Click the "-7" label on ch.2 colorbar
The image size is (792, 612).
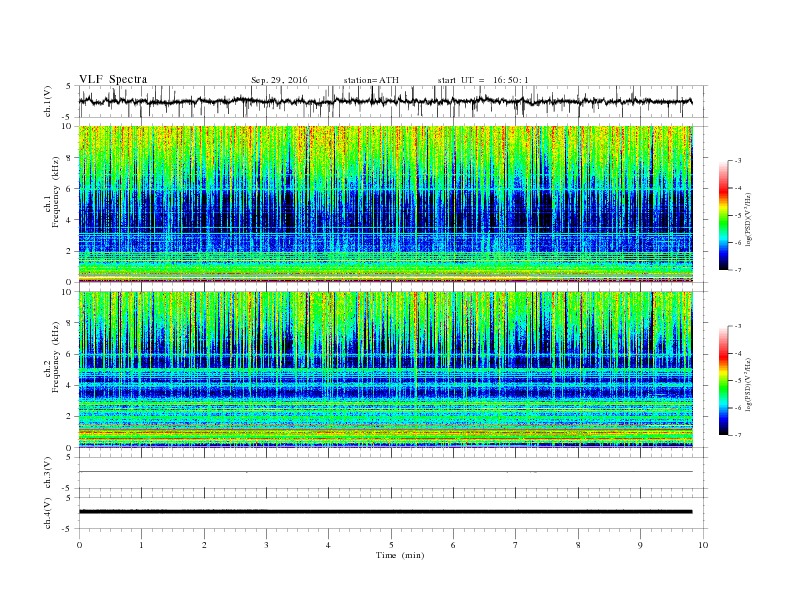coord(738,435)
